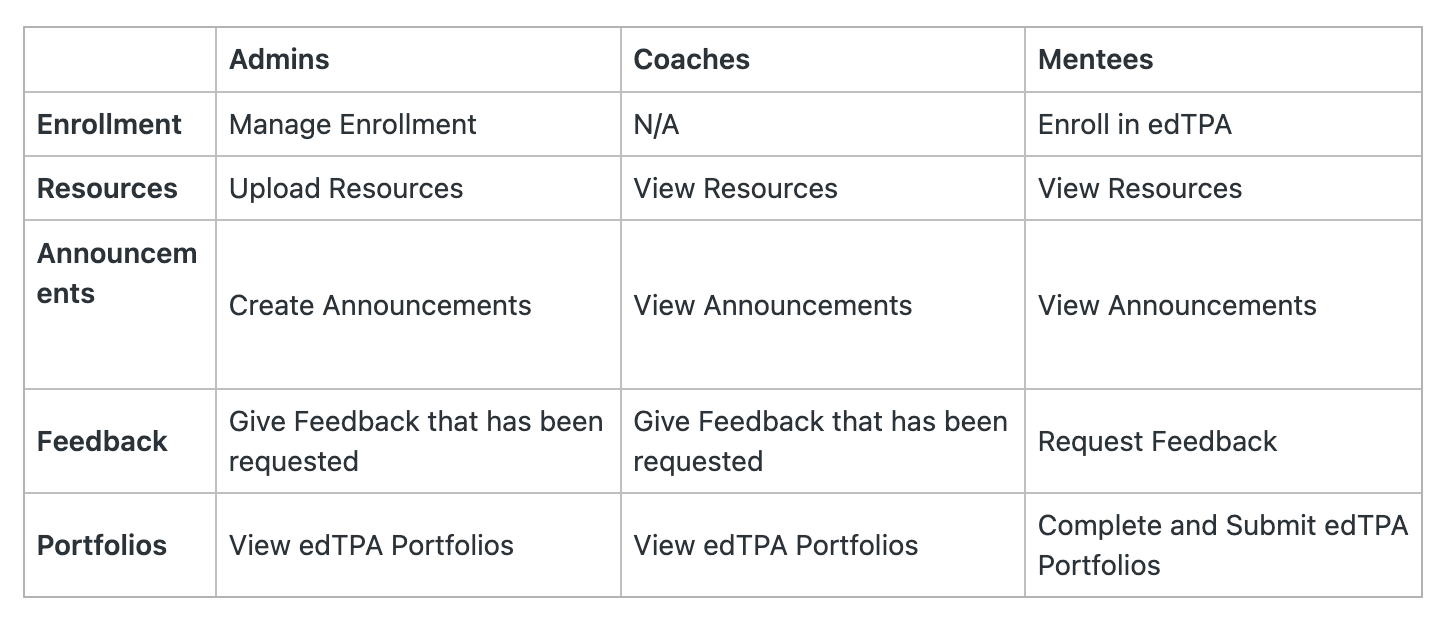Click the Manage Enrollment cell
1448x626 pixels.
353,125
